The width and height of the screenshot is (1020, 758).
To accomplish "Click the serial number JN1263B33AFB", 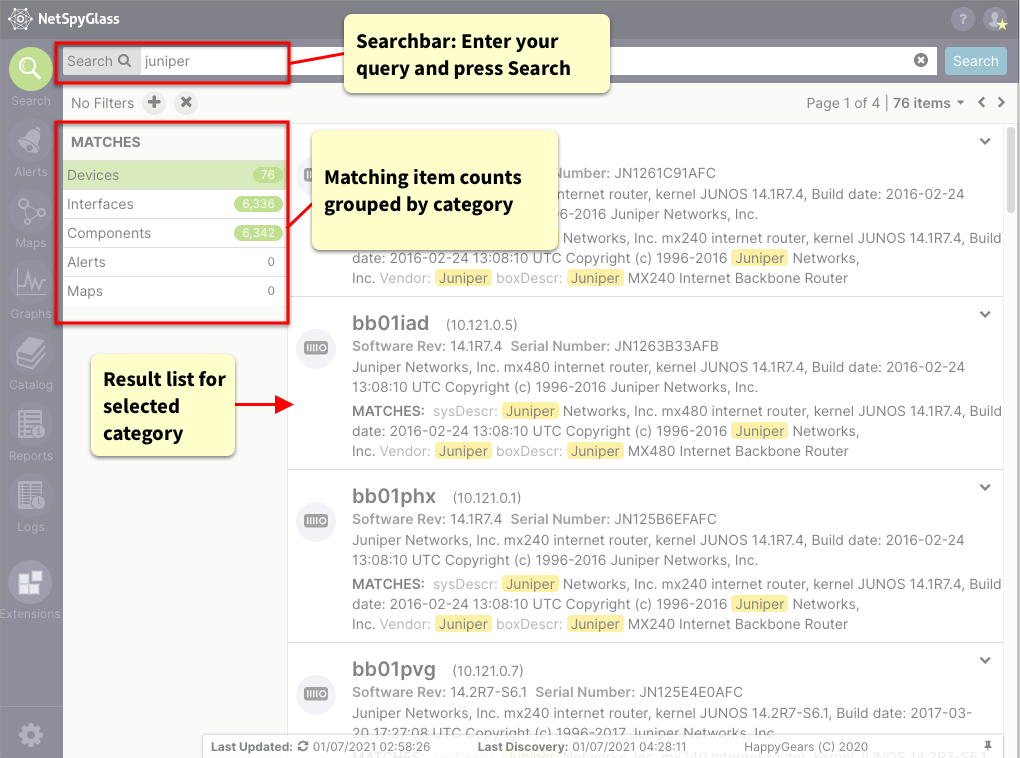I will pyautogui.click(x=666, y=346).
